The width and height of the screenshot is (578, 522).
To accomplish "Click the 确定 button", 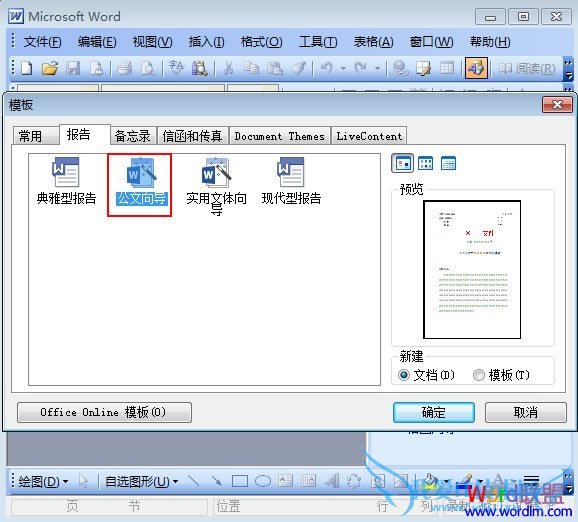I will [x=434, y=412].
